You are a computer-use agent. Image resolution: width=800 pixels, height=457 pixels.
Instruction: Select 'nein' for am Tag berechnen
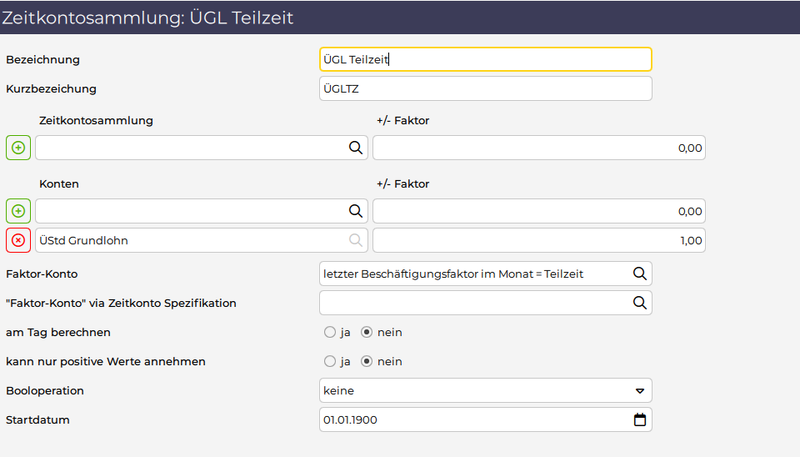pos(366,332)
